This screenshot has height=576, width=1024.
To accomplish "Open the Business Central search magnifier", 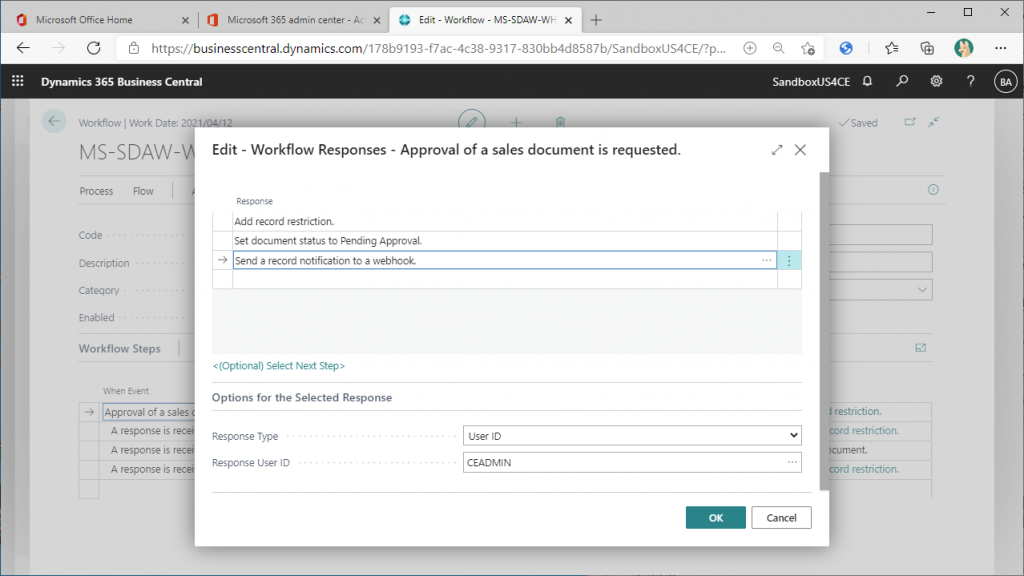I will [x=902, y=82].
